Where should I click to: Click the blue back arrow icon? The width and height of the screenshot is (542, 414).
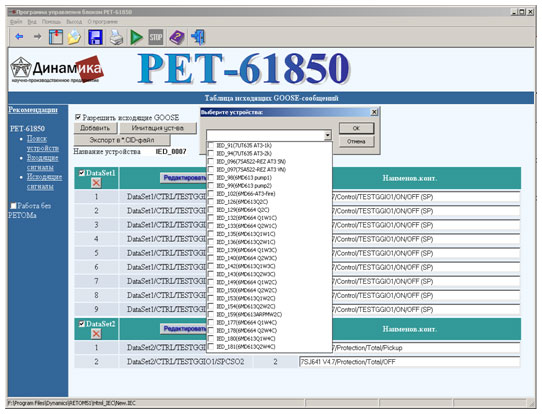tap(19, 37)
